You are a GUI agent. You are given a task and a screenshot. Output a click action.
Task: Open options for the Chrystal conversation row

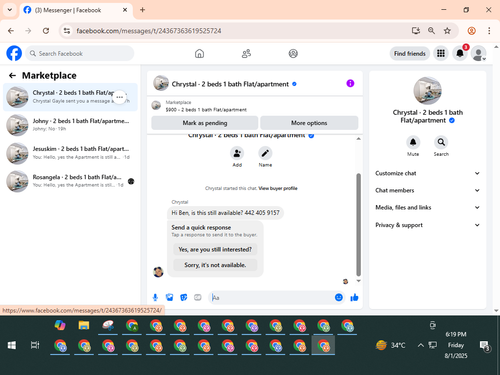[120, 97]
